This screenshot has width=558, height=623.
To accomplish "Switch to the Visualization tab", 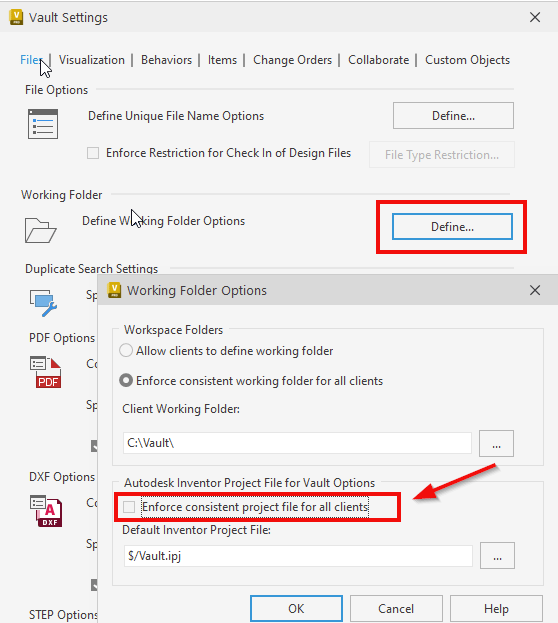I will (x=92, y=60).
